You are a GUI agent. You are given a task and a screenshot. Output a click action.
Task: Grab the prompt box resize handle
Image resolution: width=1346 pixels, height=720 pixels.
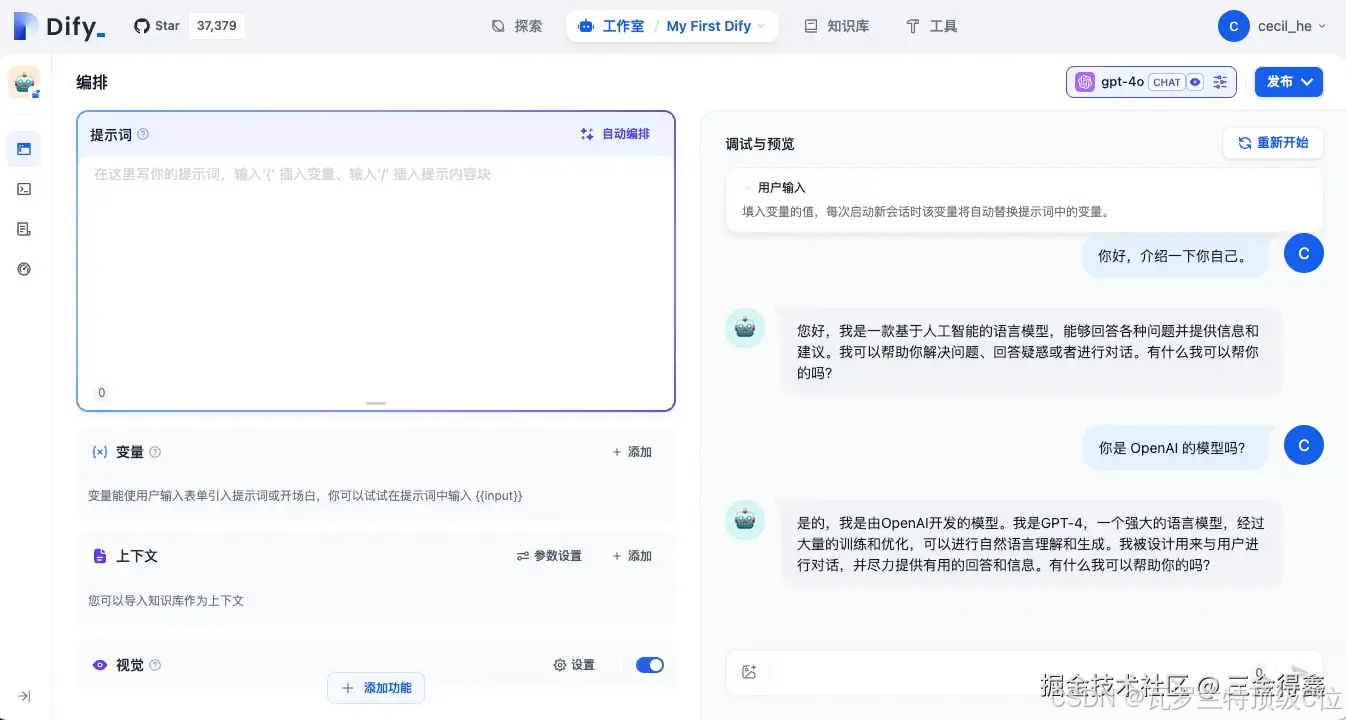click(x=376, y=403)
